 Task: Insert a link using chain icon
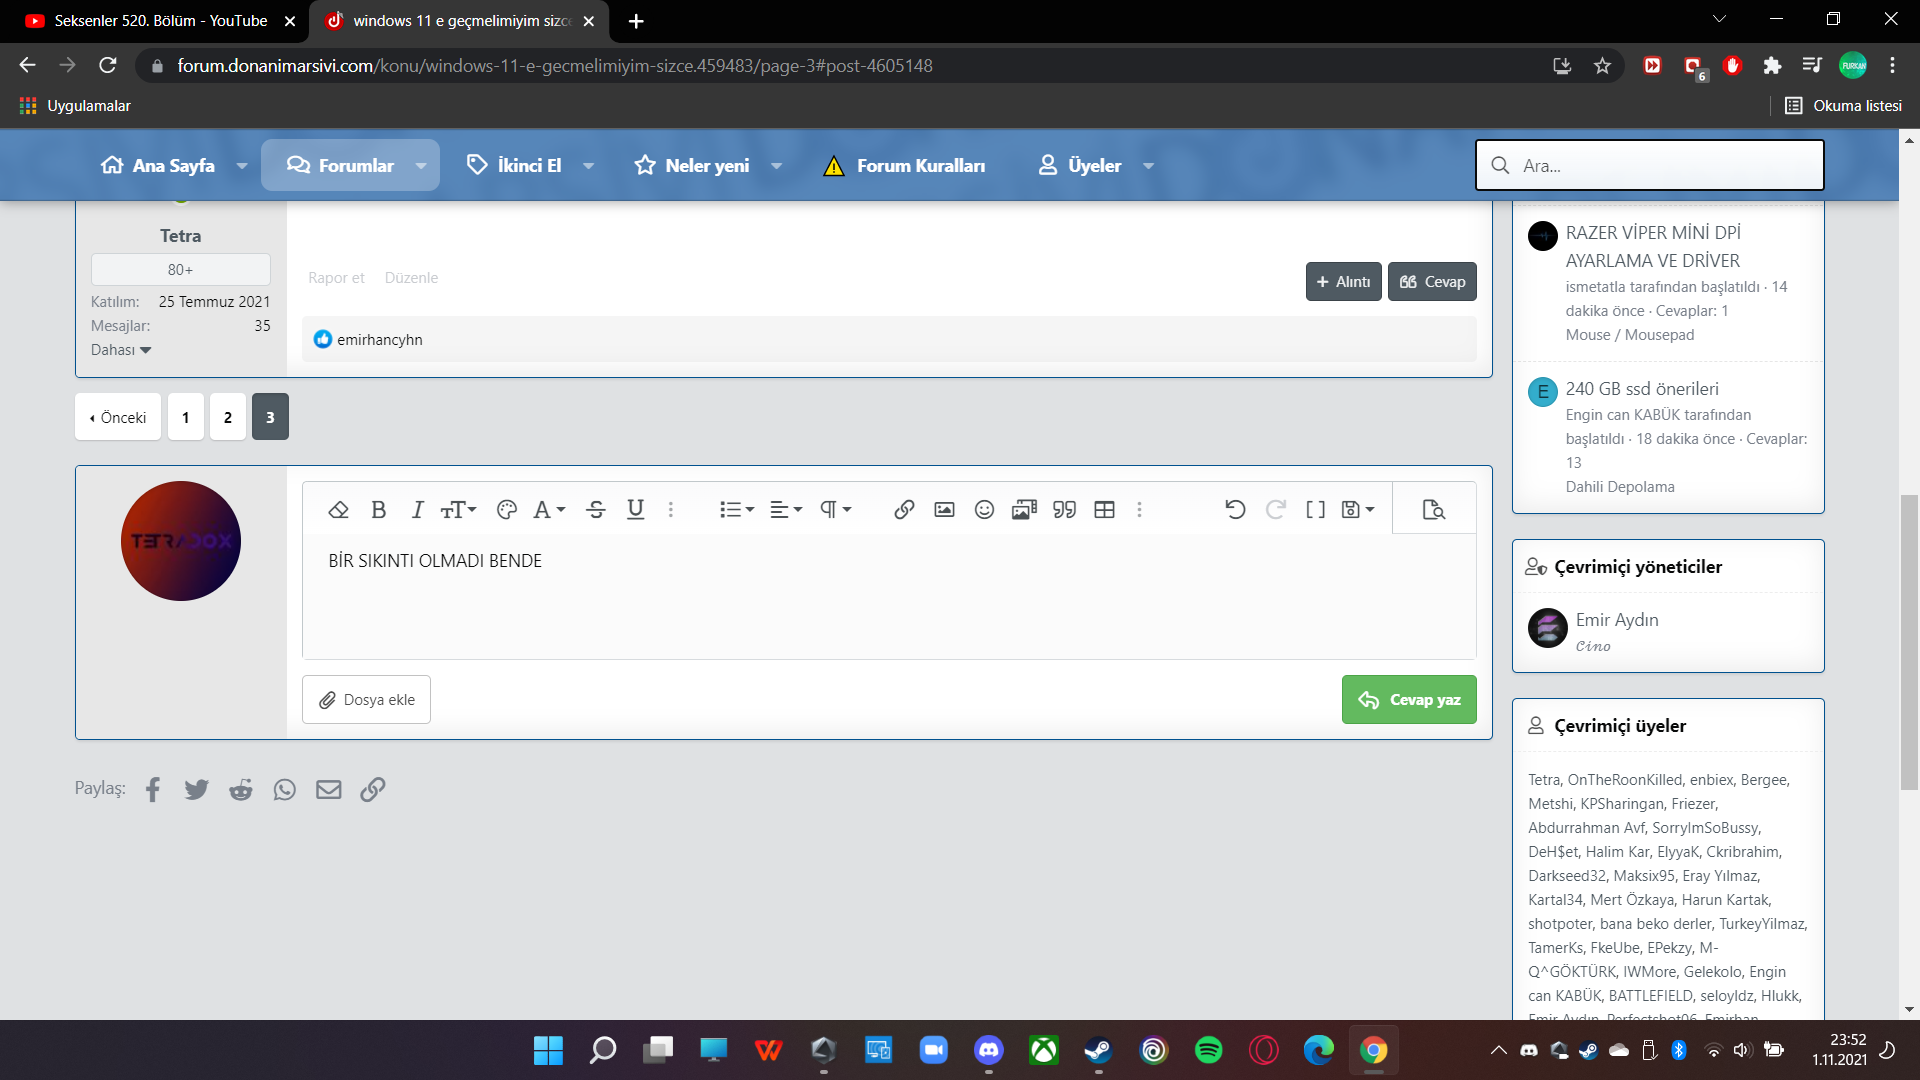(x=904, y=510)
